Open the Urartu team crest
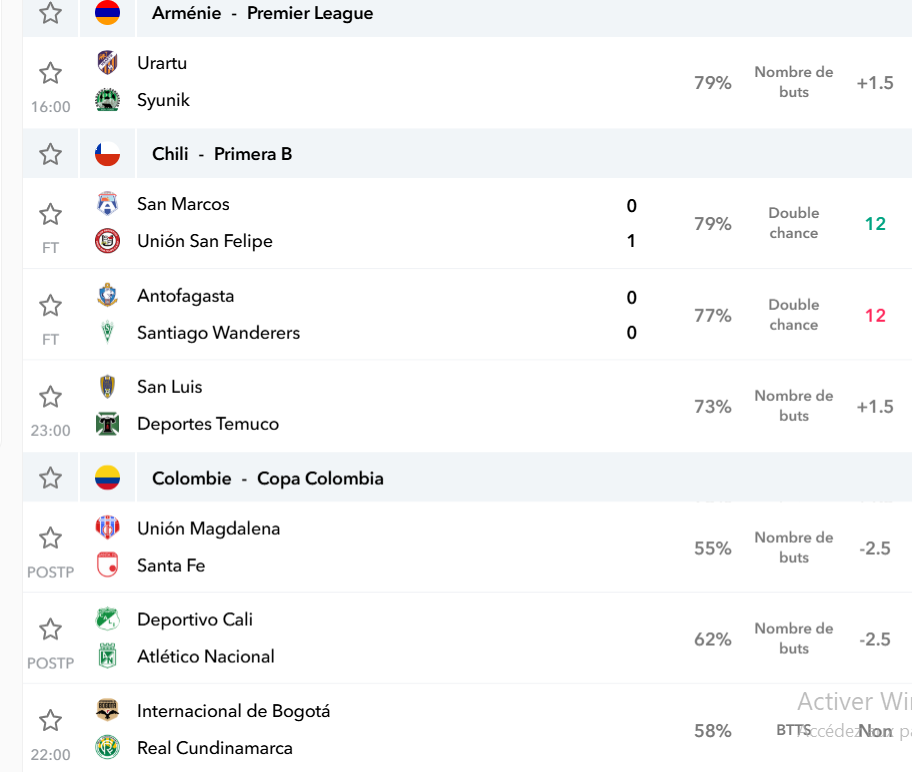The width and height of the screenshot is (912, 772). pyautogui.click(x=108, y=62)
